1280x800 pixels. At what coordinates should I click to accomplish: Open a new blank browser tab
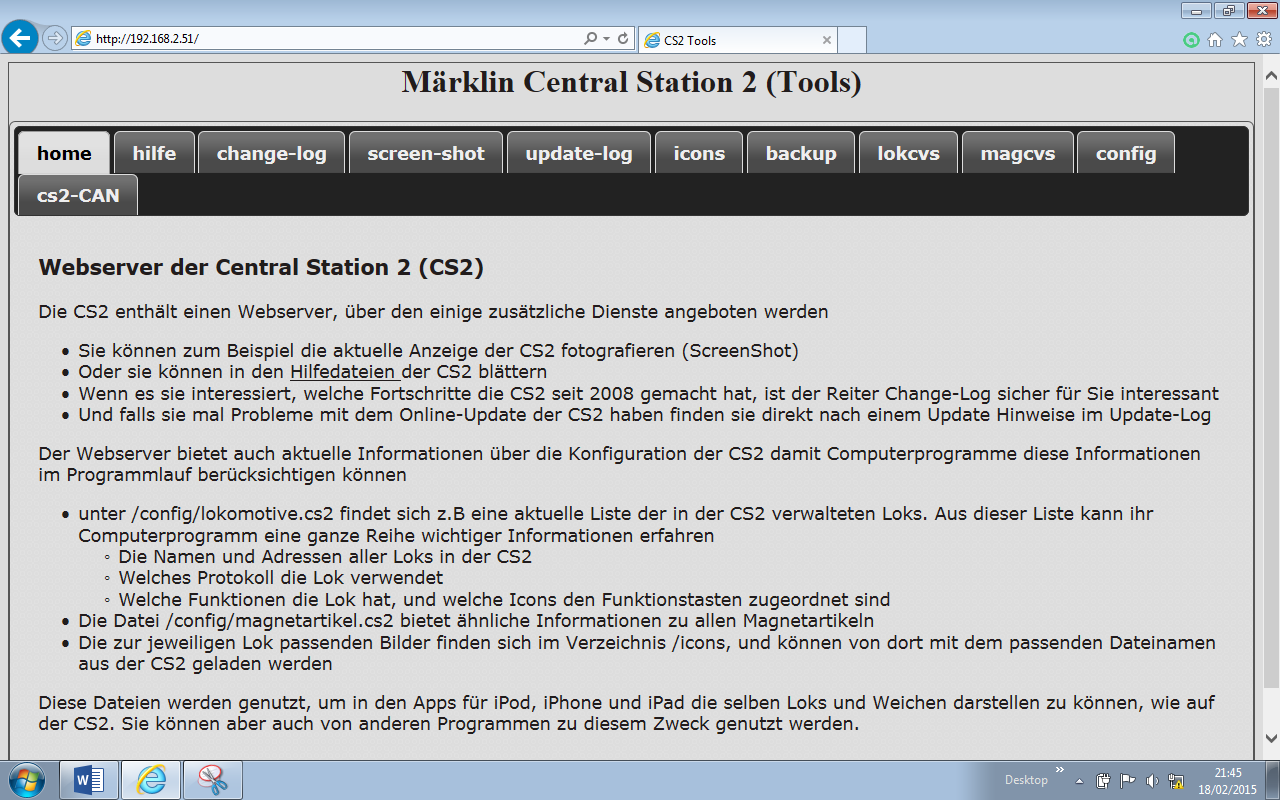coord(851,40)
